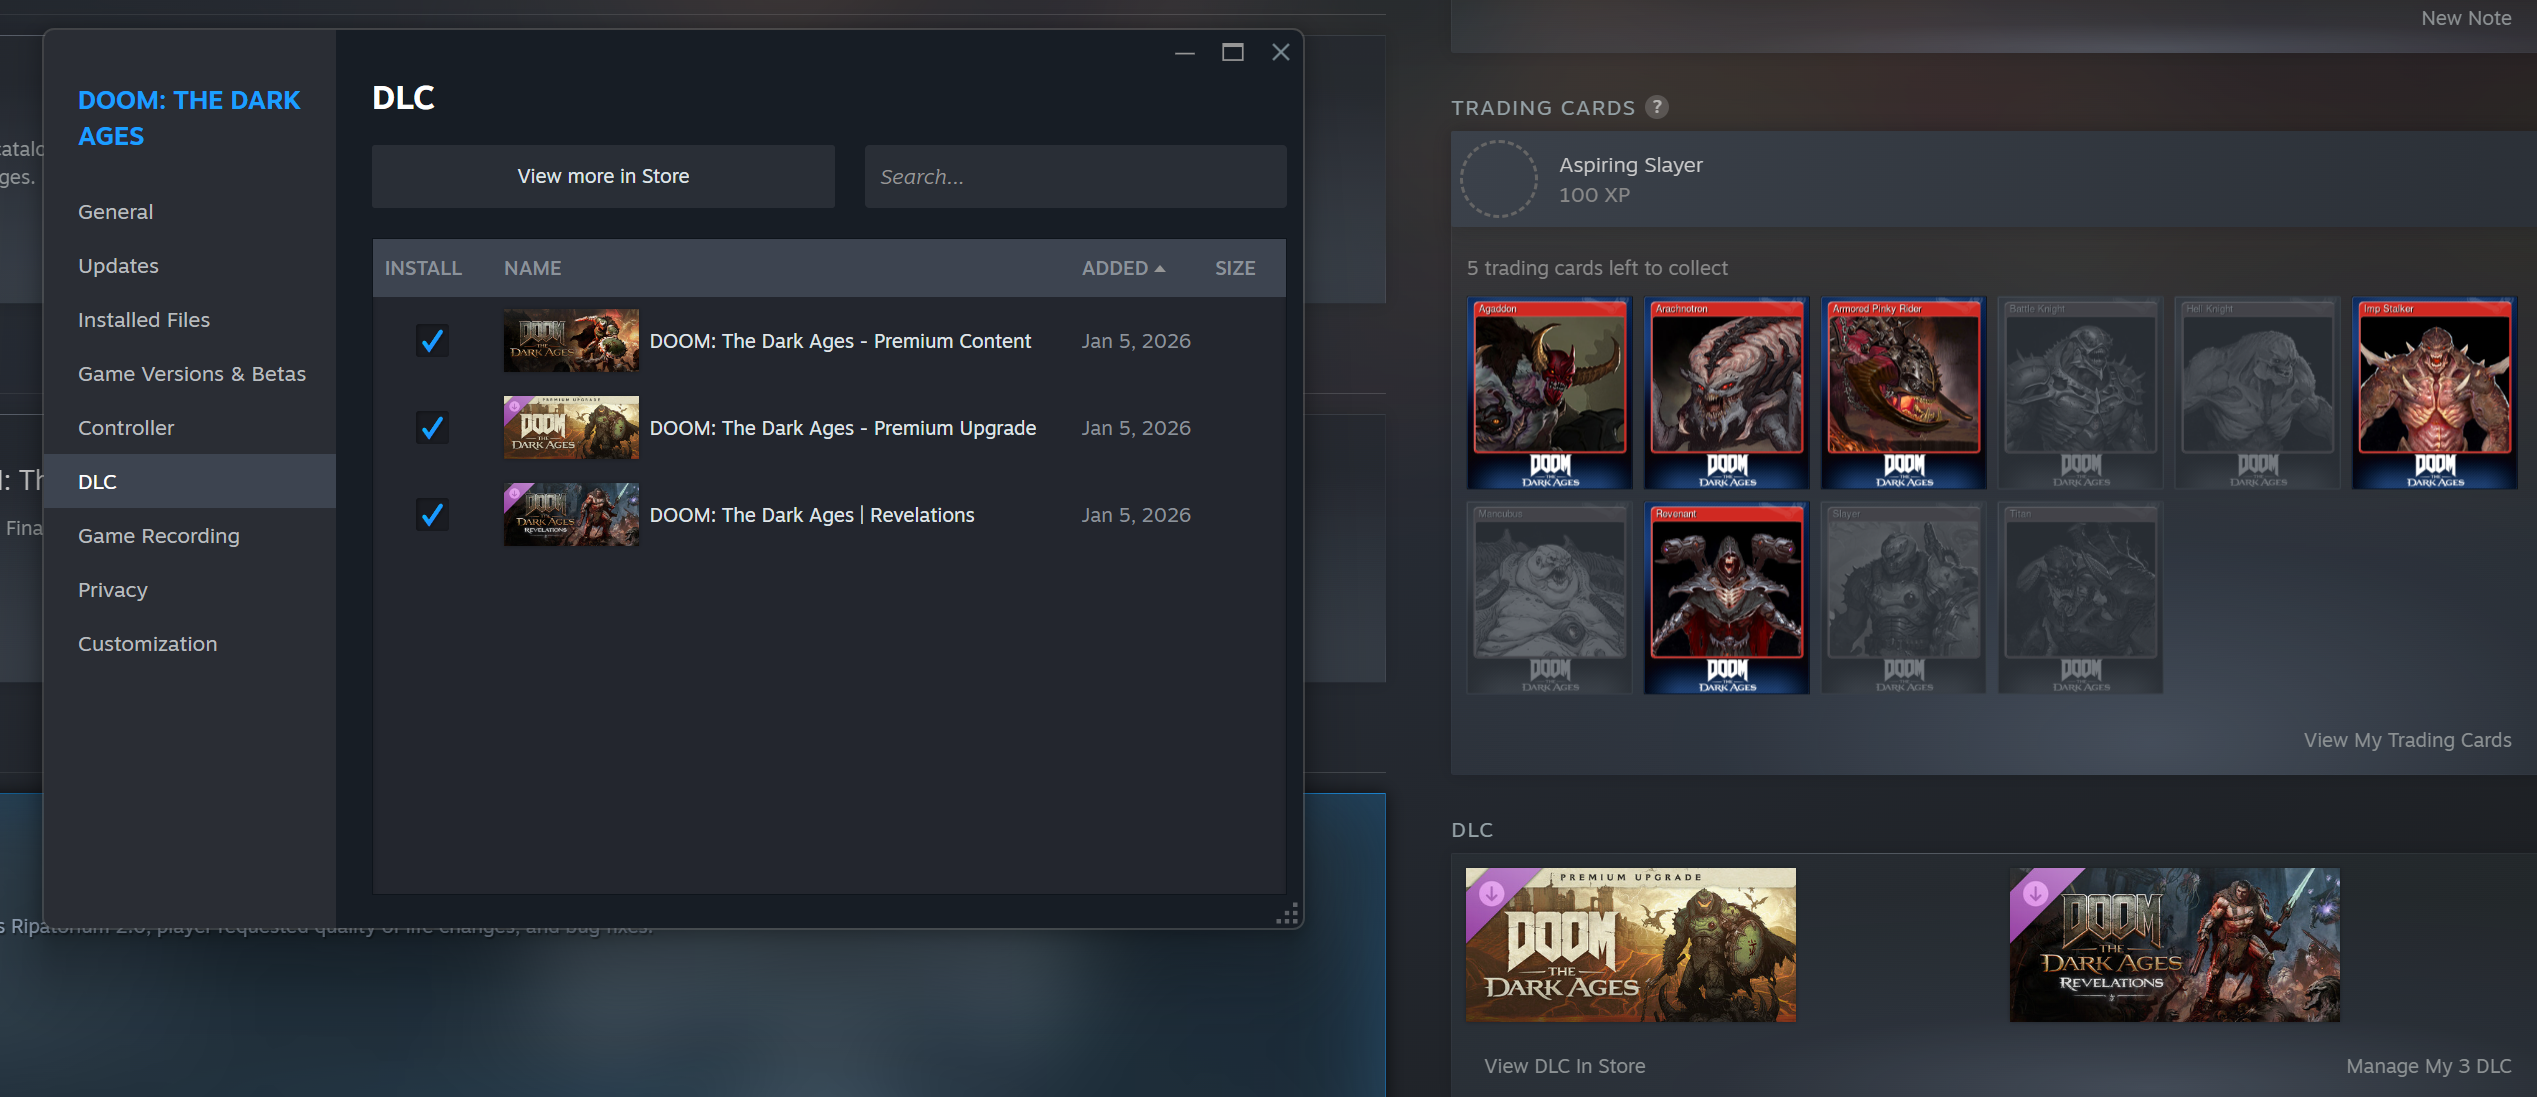
Task: Click '100 XP' under Aspiring Slayer
Action: (x=1595, y=195)
